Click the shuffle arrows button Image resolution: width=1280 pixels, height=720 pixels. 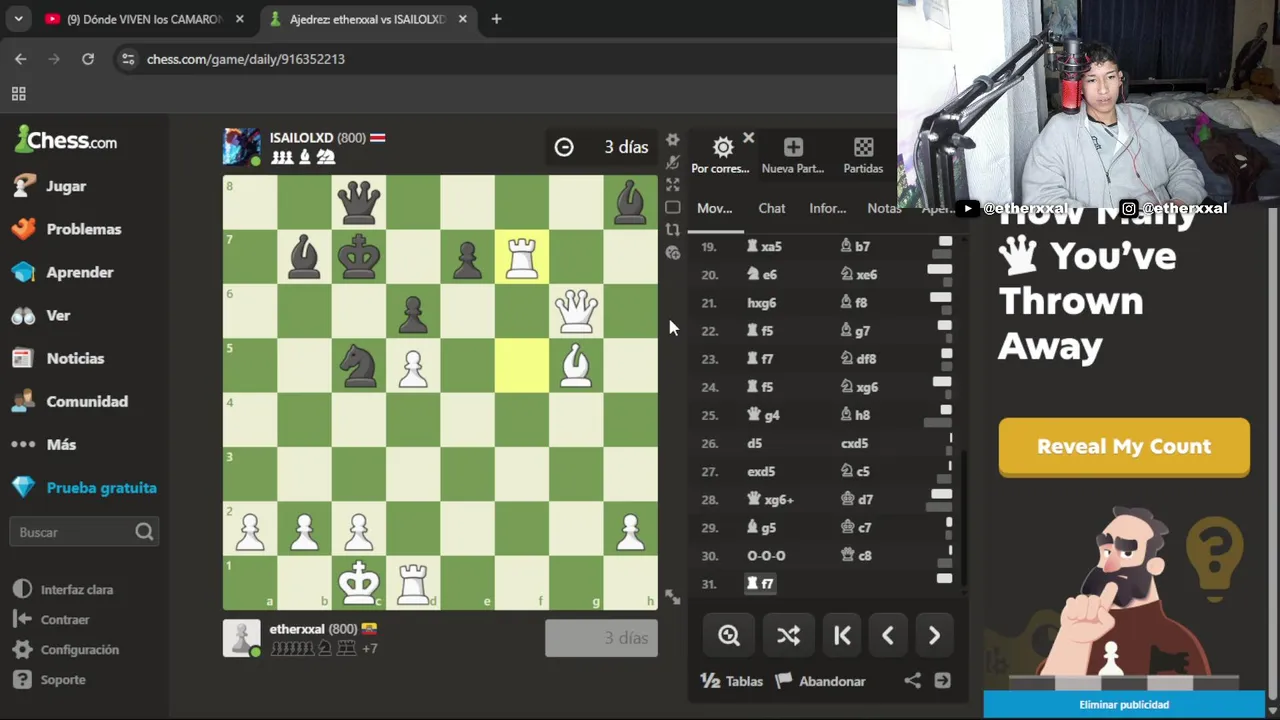coord(788,636)
